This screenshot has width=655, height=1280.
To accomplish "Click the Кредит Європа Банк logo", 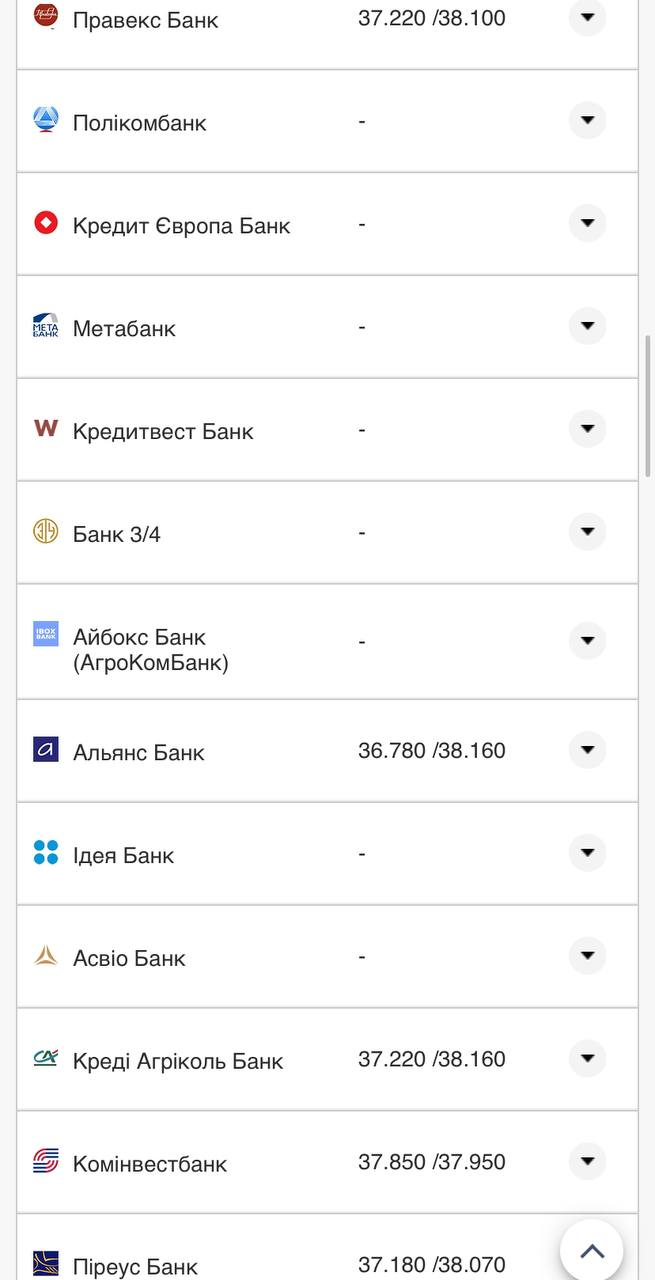I will 46,223.
